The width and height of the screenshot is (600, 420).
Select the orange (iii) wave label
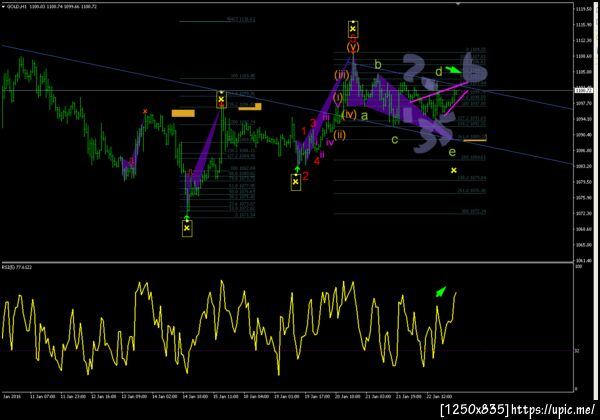(x=341, y=75)
